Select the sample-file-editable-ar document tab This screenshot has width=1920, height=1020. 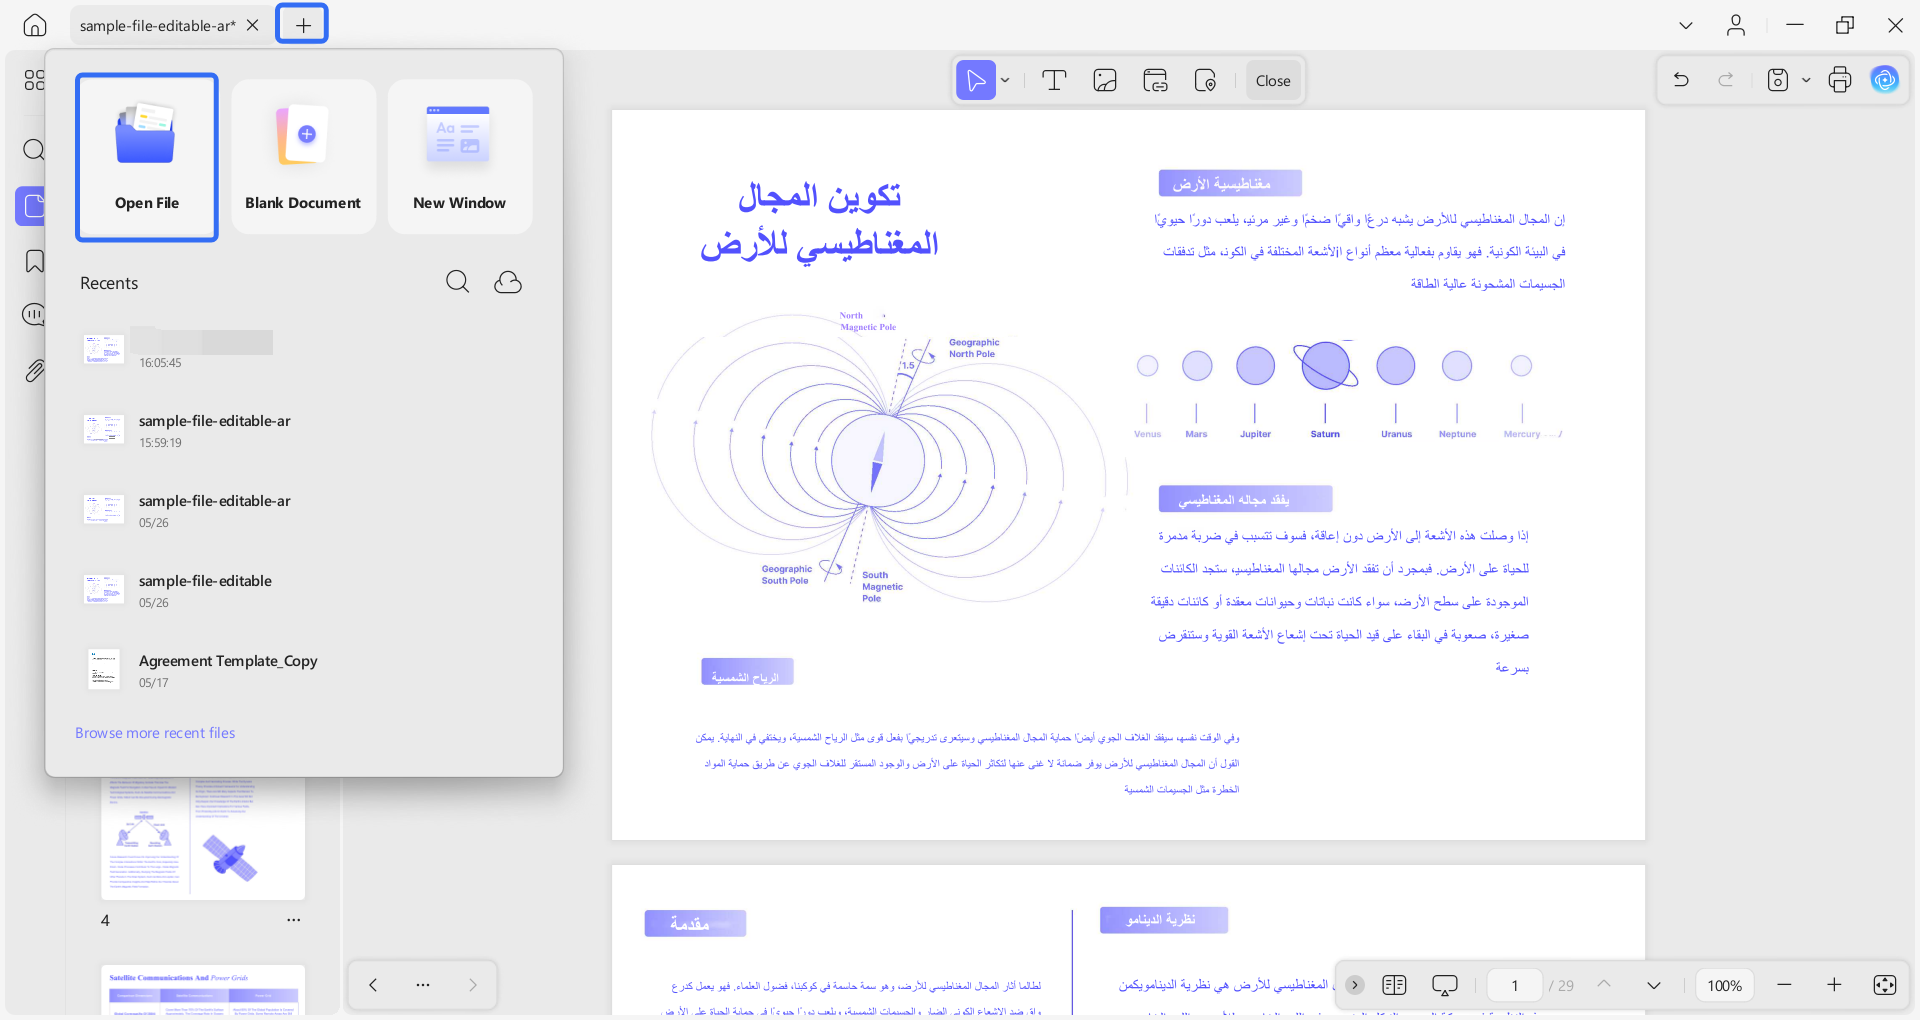coord(158,25)
